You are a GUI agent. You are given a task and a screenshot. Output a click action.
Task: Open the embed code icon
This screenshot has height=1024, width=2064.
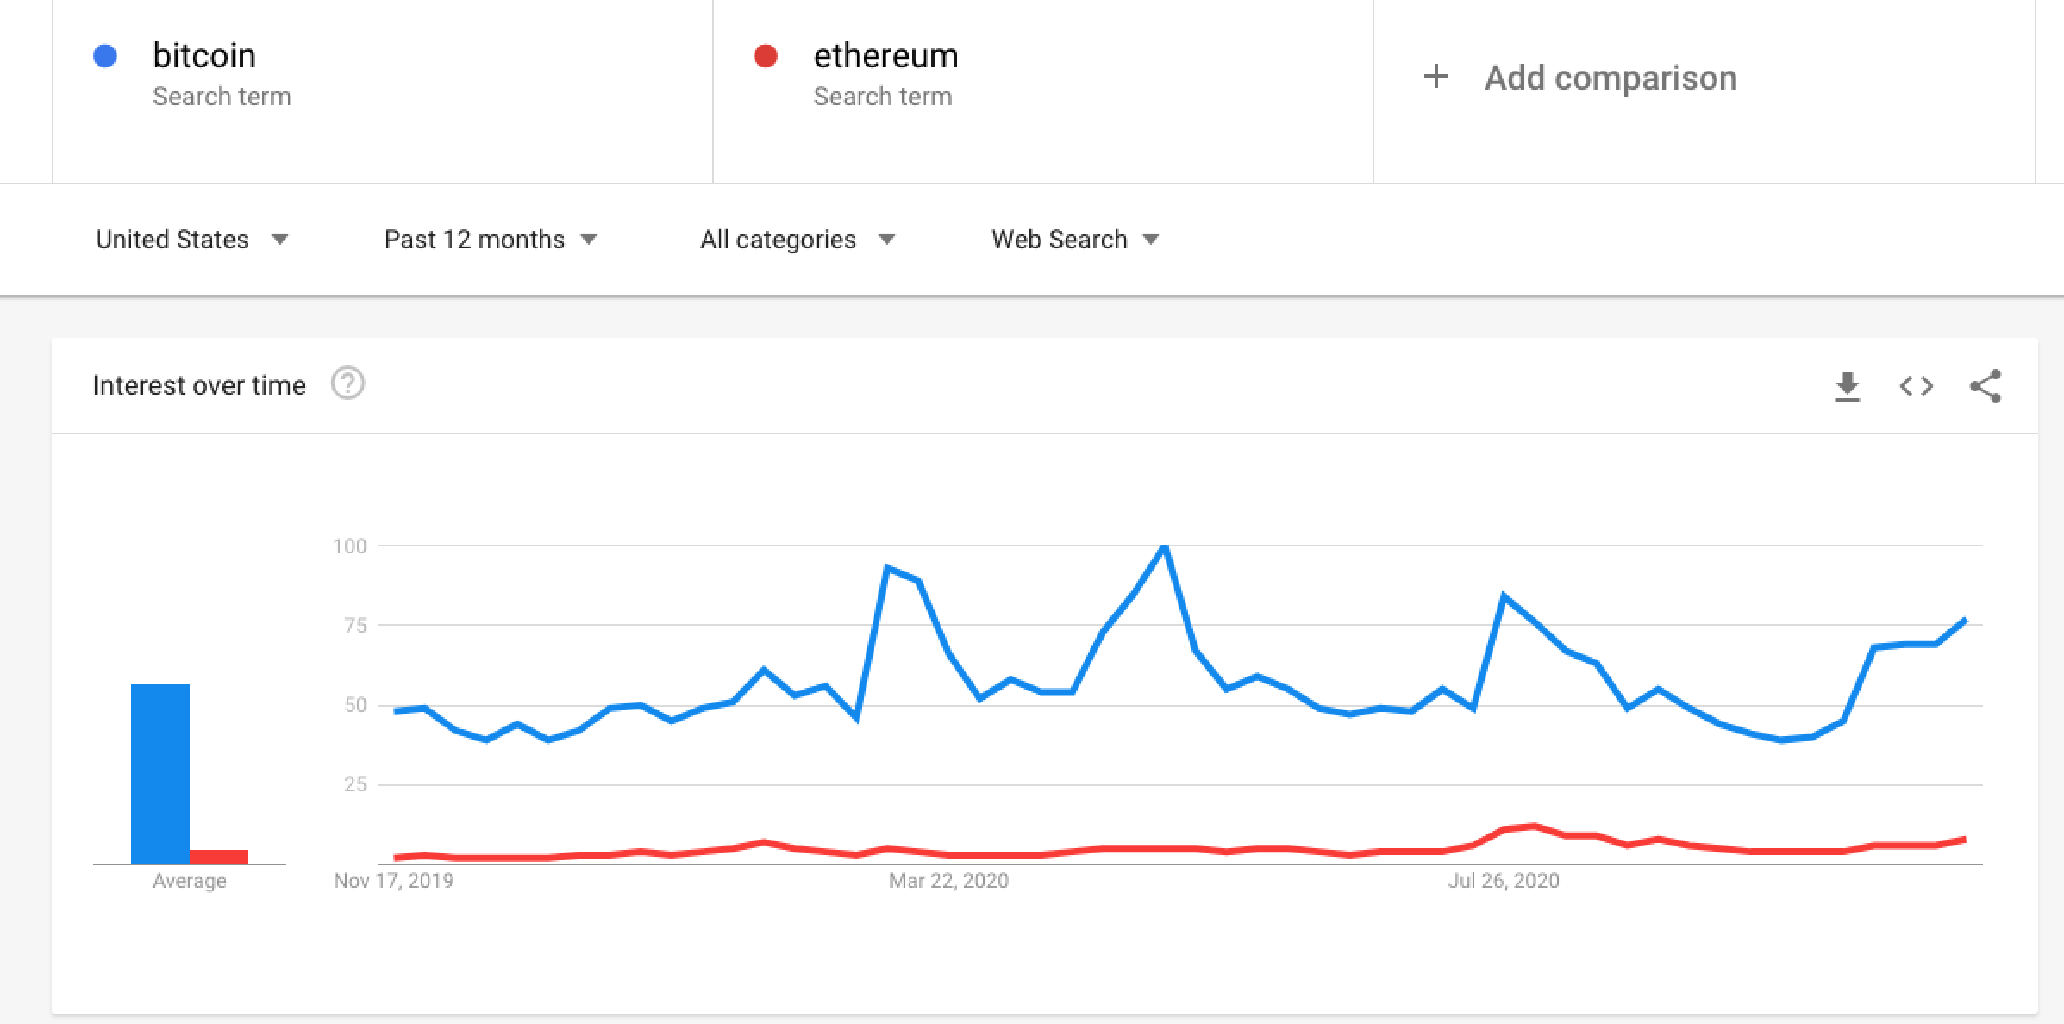[1916, 386]
